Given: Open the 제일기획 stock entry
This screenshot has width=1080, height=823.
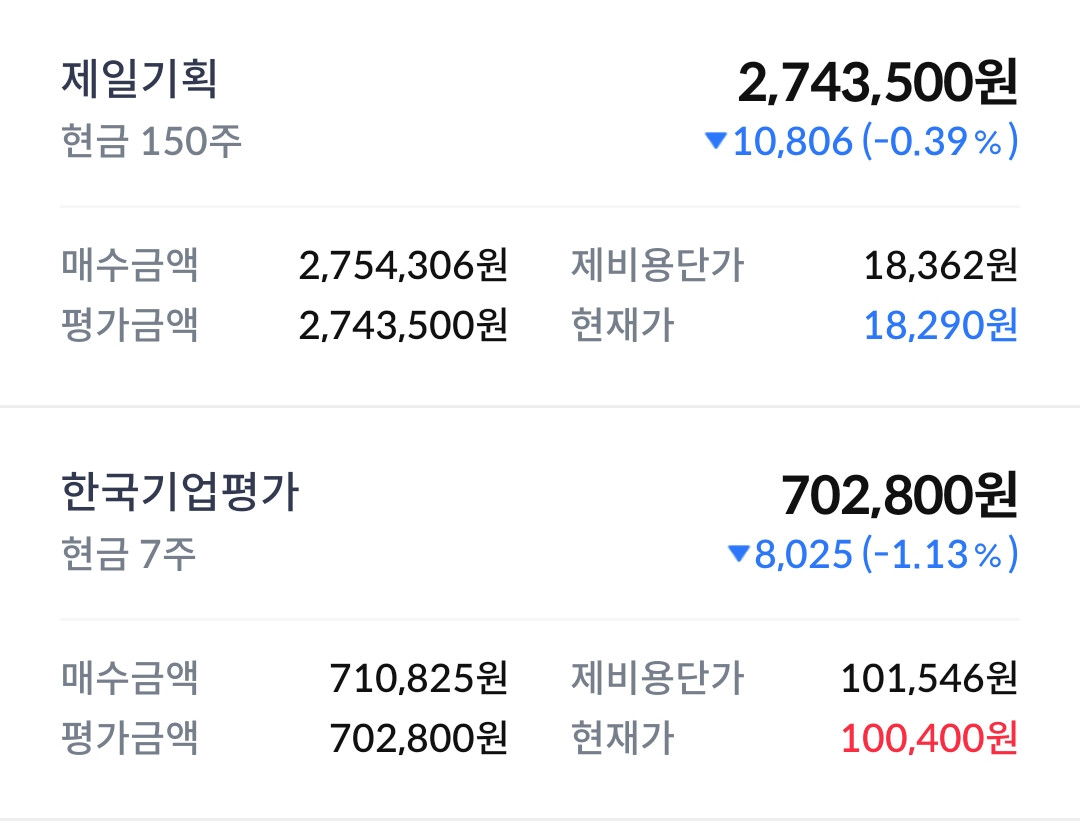Looking at the screenshot, I should click(139, 79).
